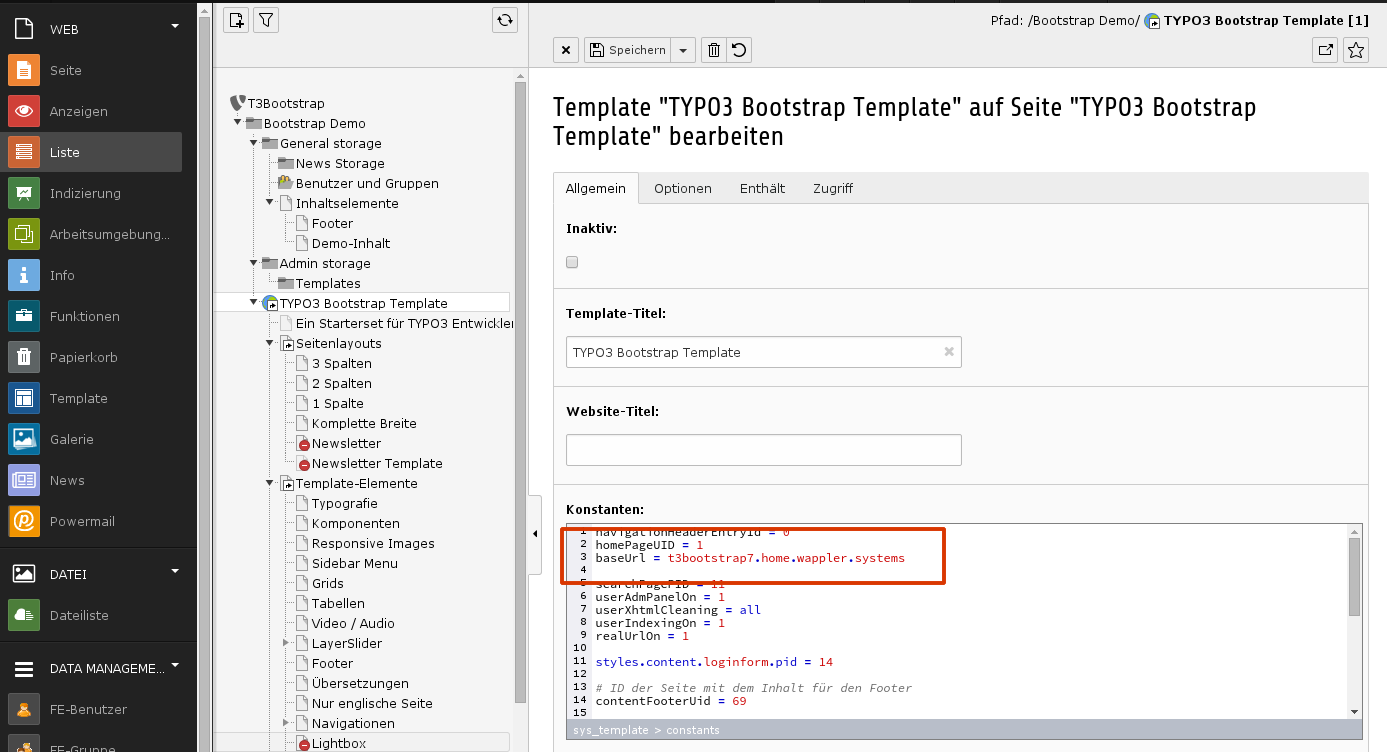Image resolution: width=1387 pixels, height=752 pixels.
Task: Collapse the Template-Elemente tree node
Action: click(x=270, y=483)
